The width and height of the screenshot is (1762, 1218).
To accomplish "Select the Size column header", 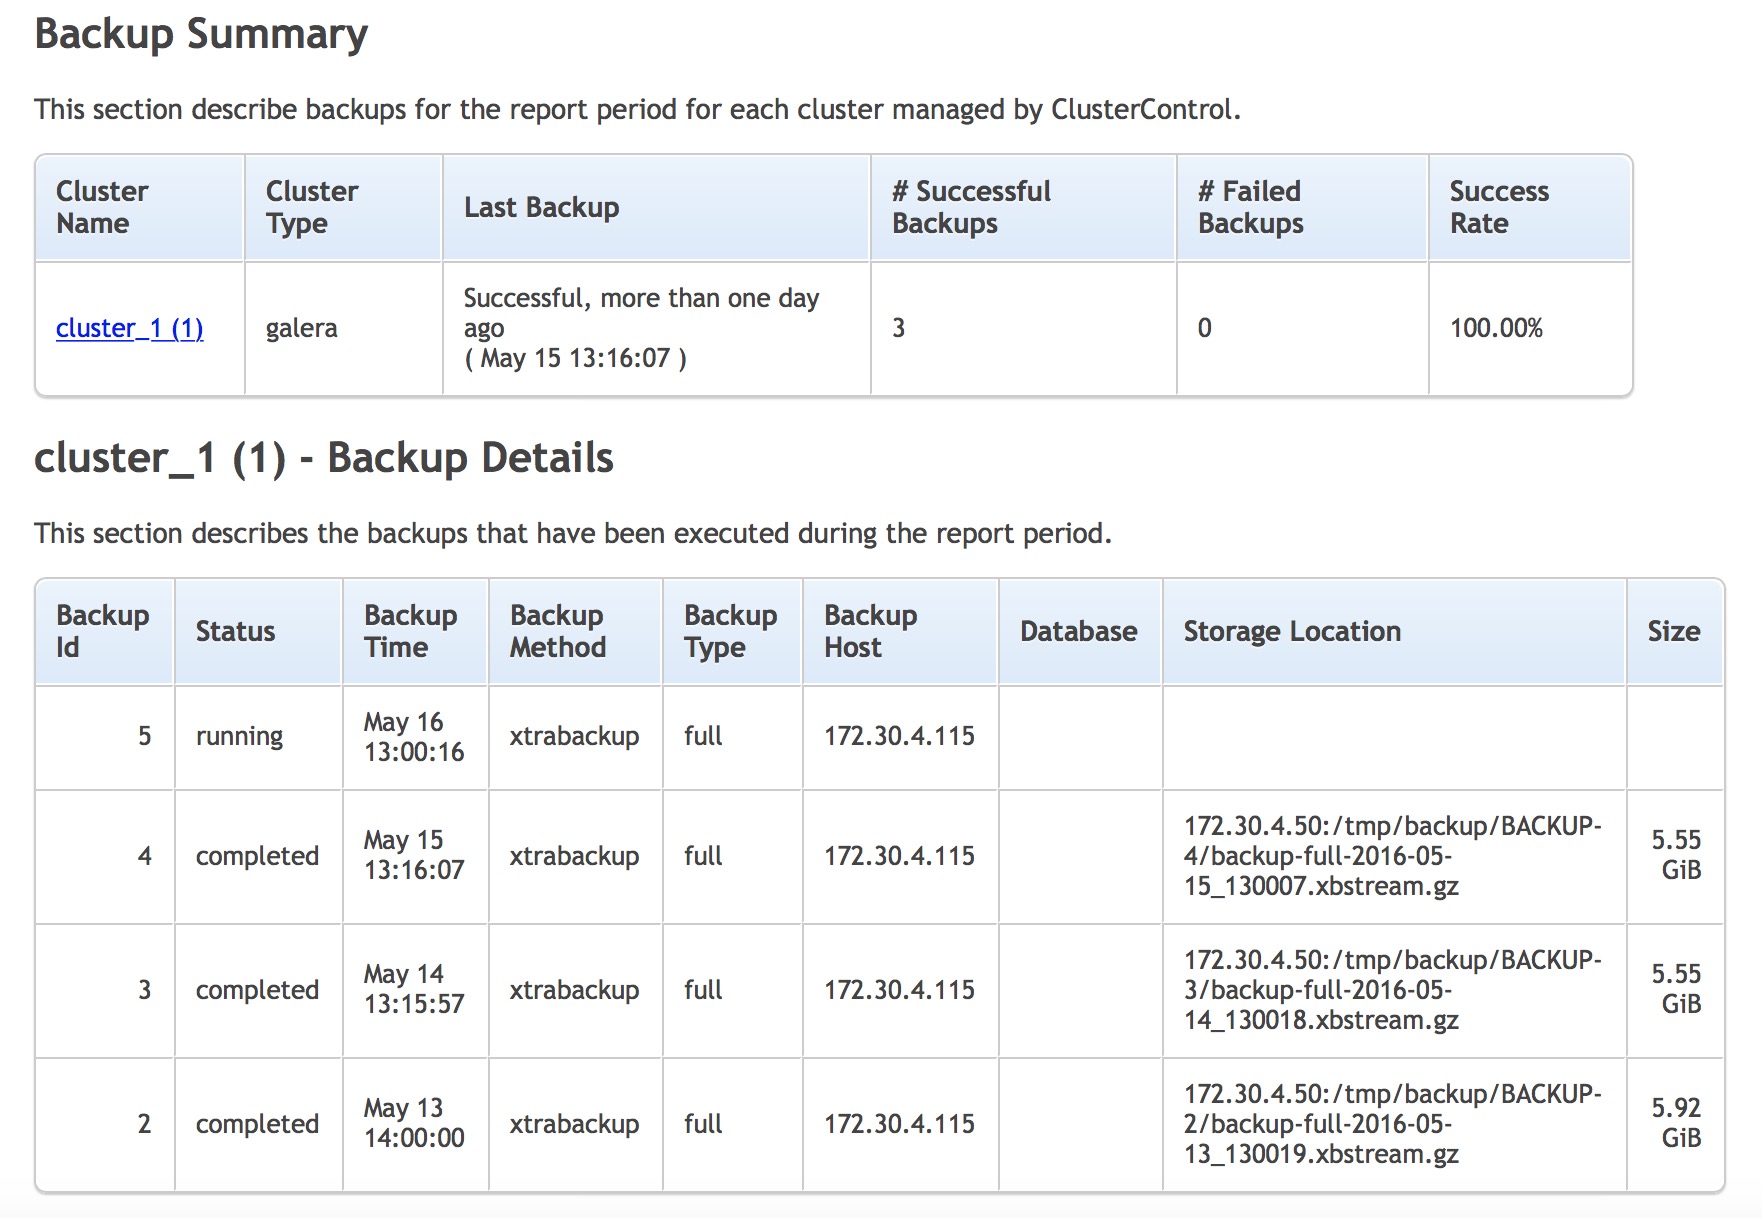I will 1675,632.
